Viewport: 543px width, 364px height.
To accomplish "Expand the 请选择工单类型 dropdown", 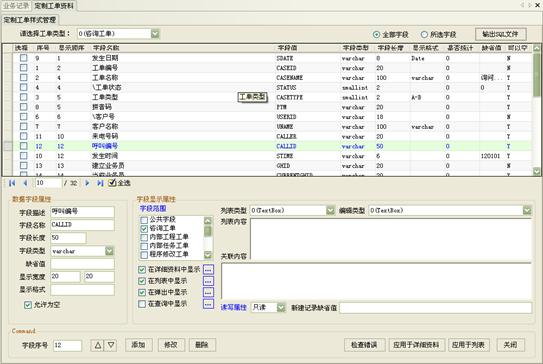I will pos(155,34).
